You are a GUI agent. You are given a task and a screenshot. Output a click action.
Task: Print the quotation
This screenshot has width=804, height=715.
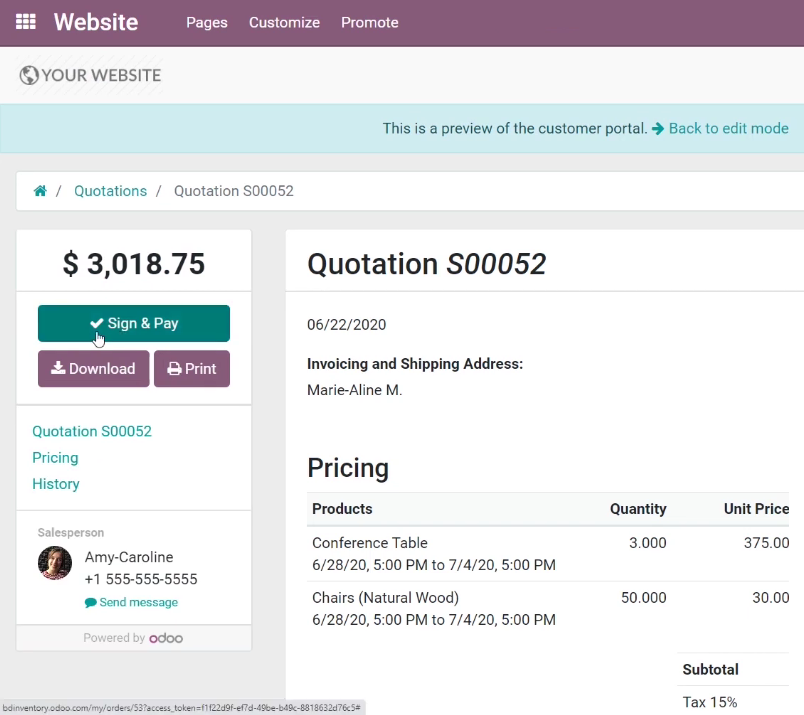[x=192, y=368]
